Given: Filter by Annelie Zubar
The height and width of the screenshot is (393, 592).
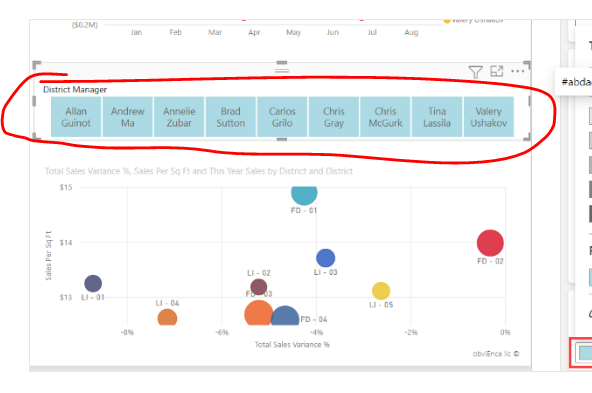Looking at the screenshot, I should coord(179,117).
